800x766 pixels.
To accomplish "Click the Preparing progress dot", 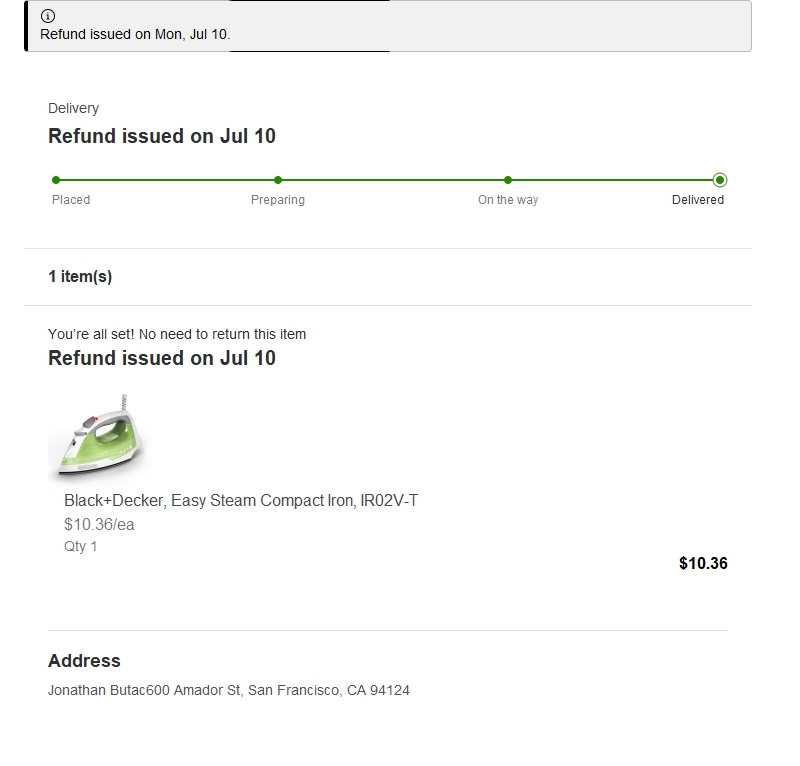I will tap(278, 180).
